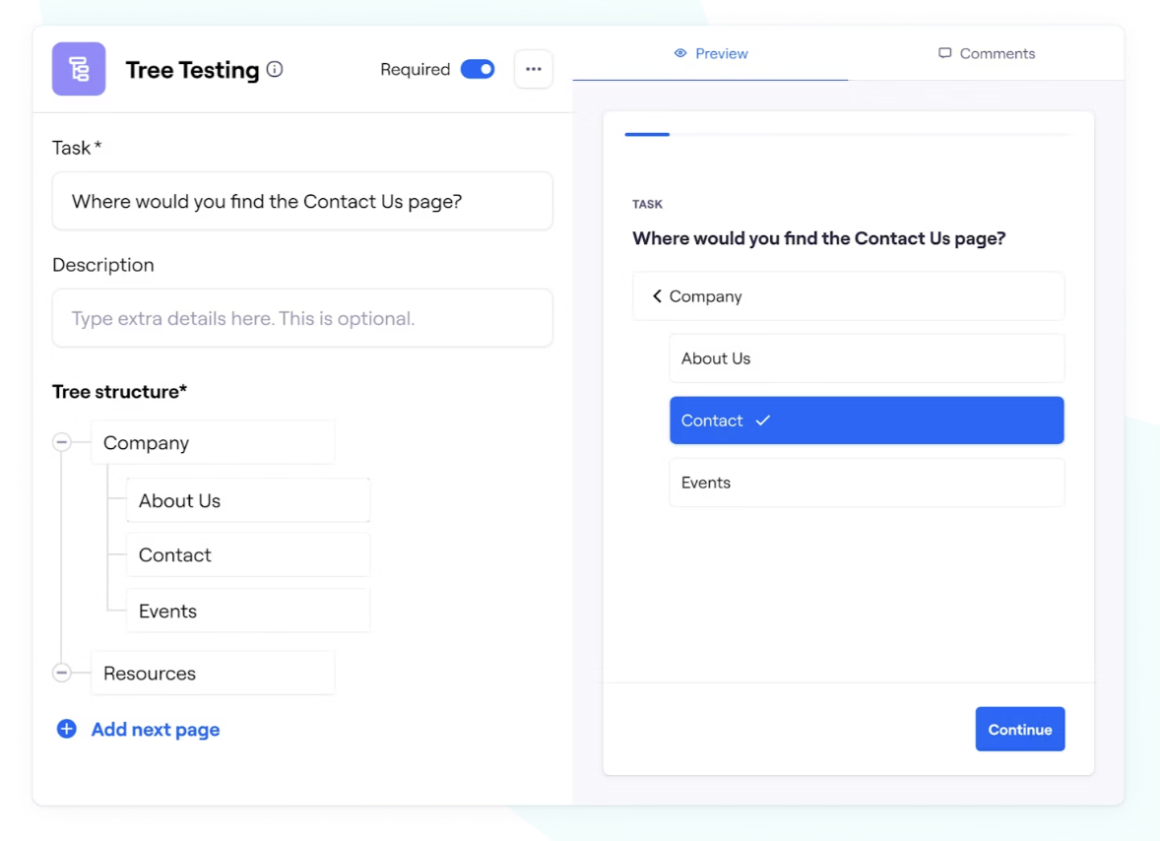Click the speech bubble Comments icon
Screen dimensions: 1160x841
[945, 53]
